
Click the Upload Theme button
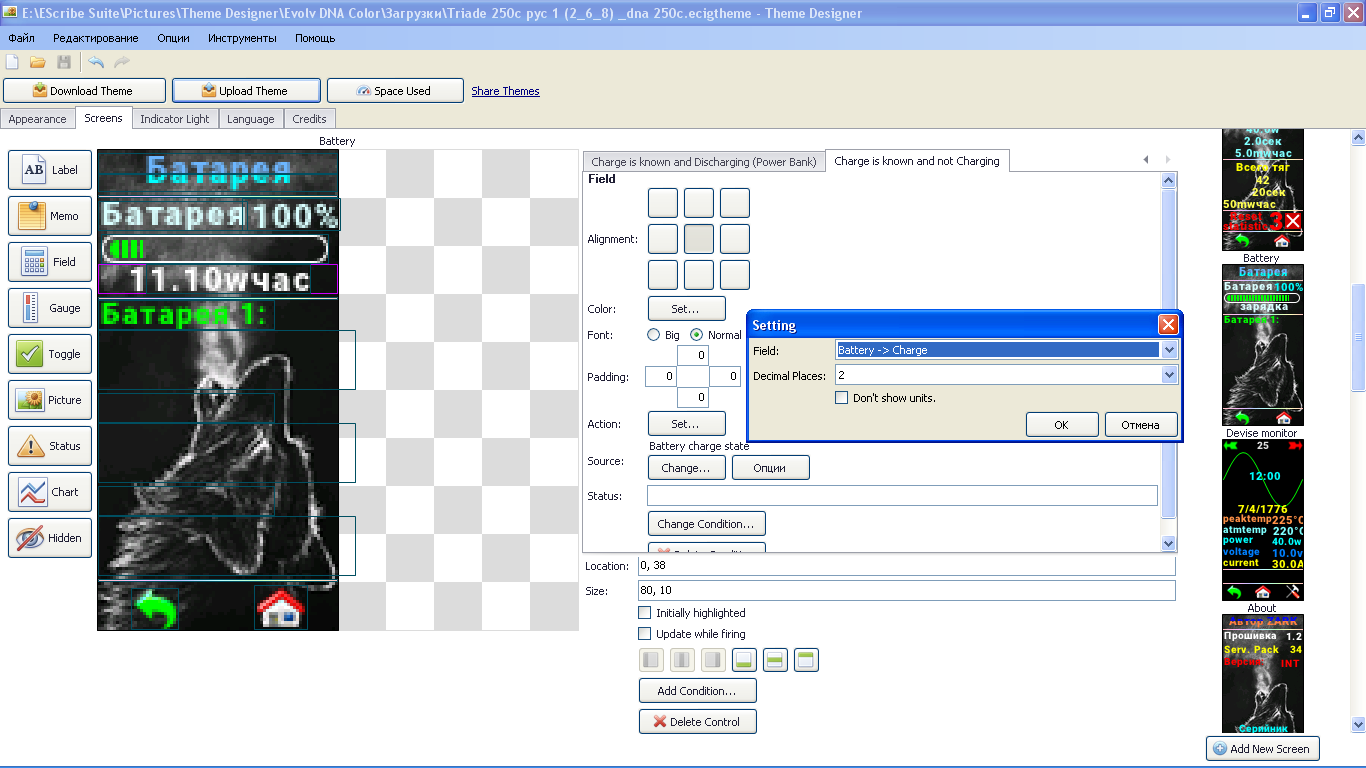246,91
